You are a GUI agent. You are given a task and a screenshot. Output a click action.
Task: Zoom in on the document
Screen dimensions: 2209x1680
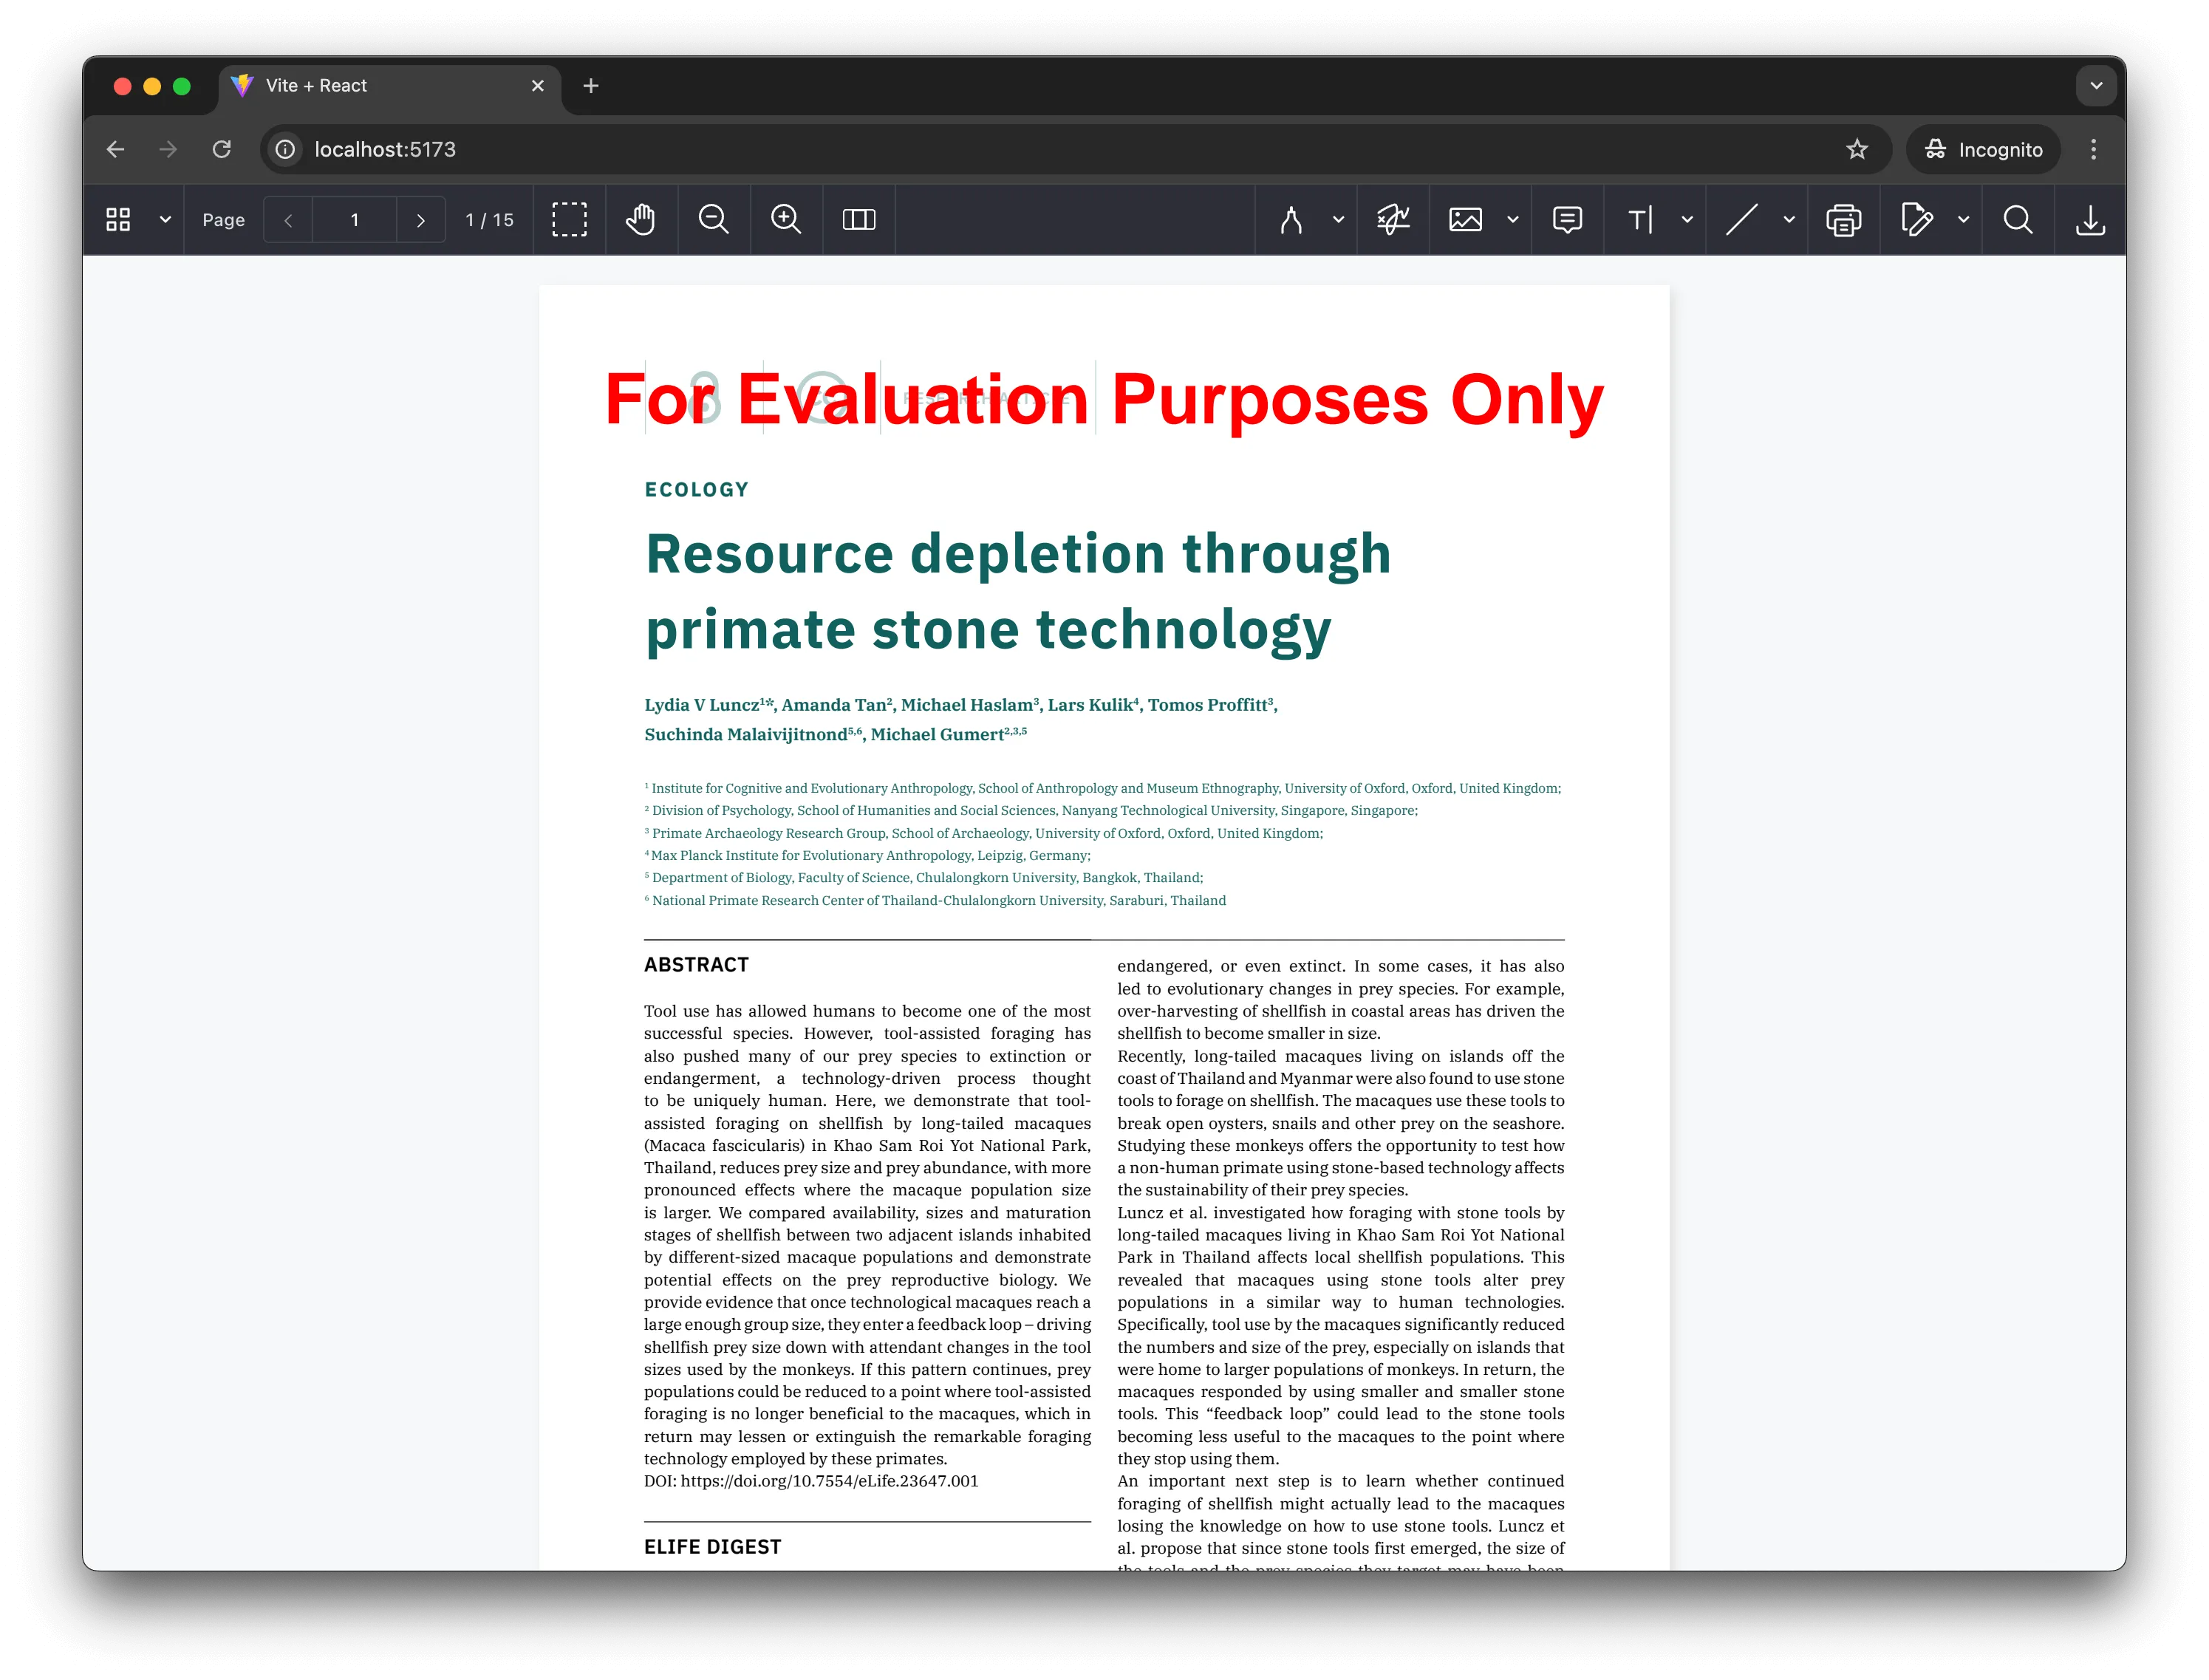click(x=786, y=219)
